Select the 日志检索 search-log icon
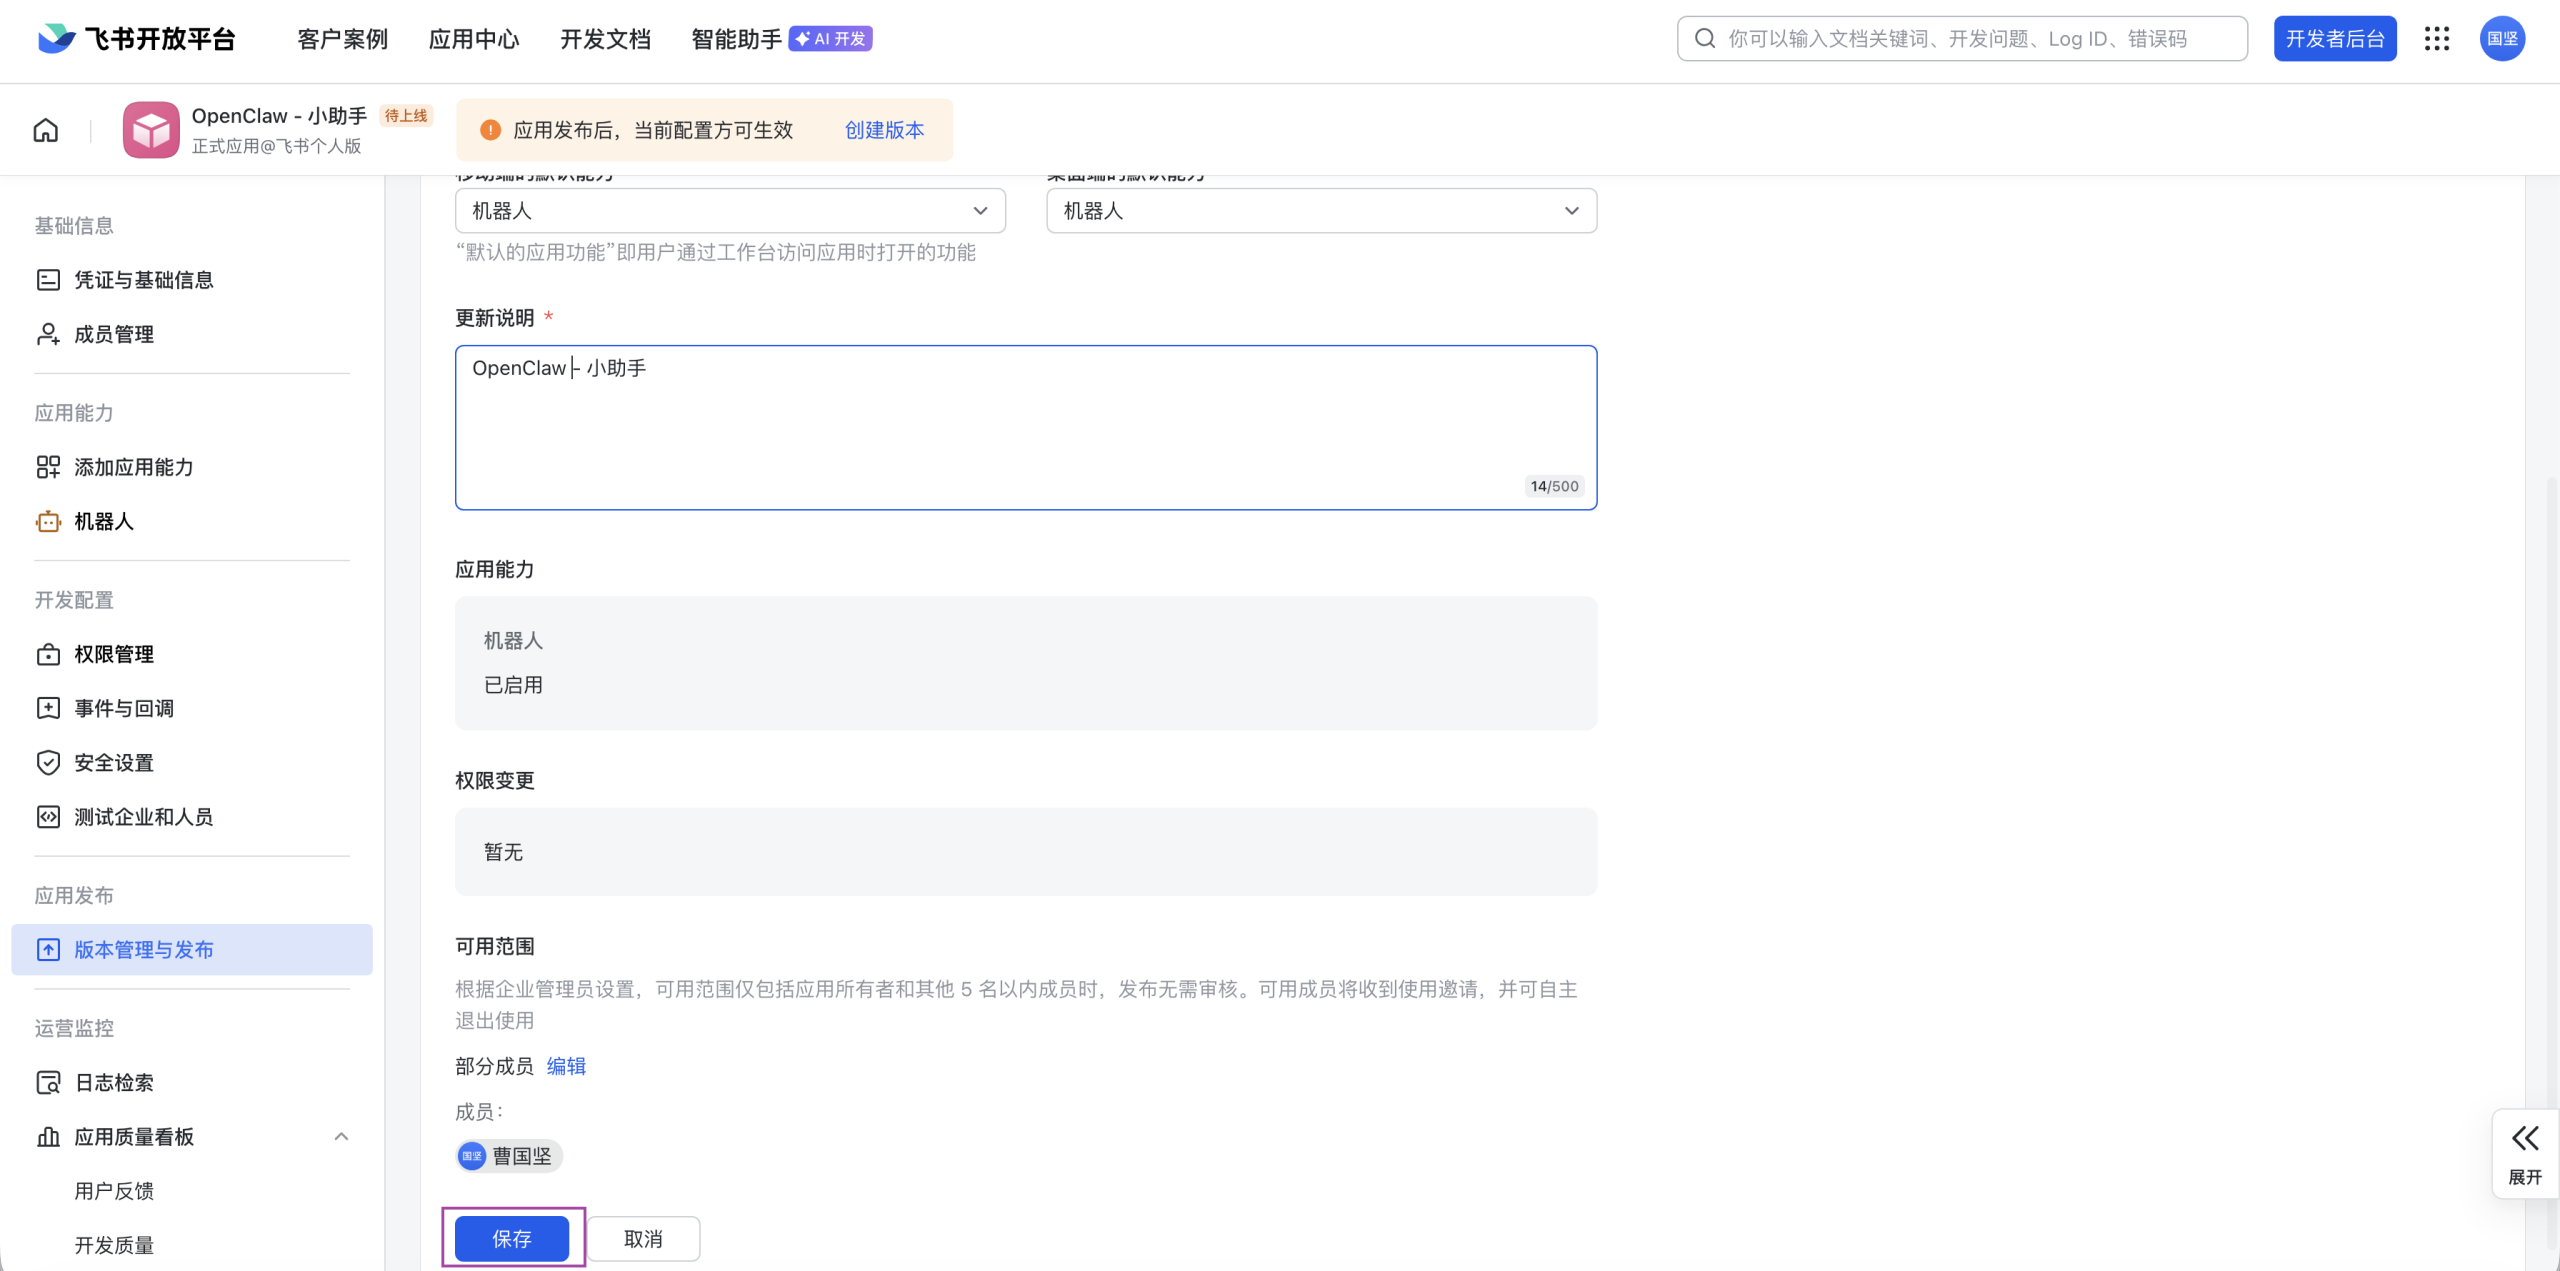The height and width of the screenshot is (1271, 2560). point(48,1082)
